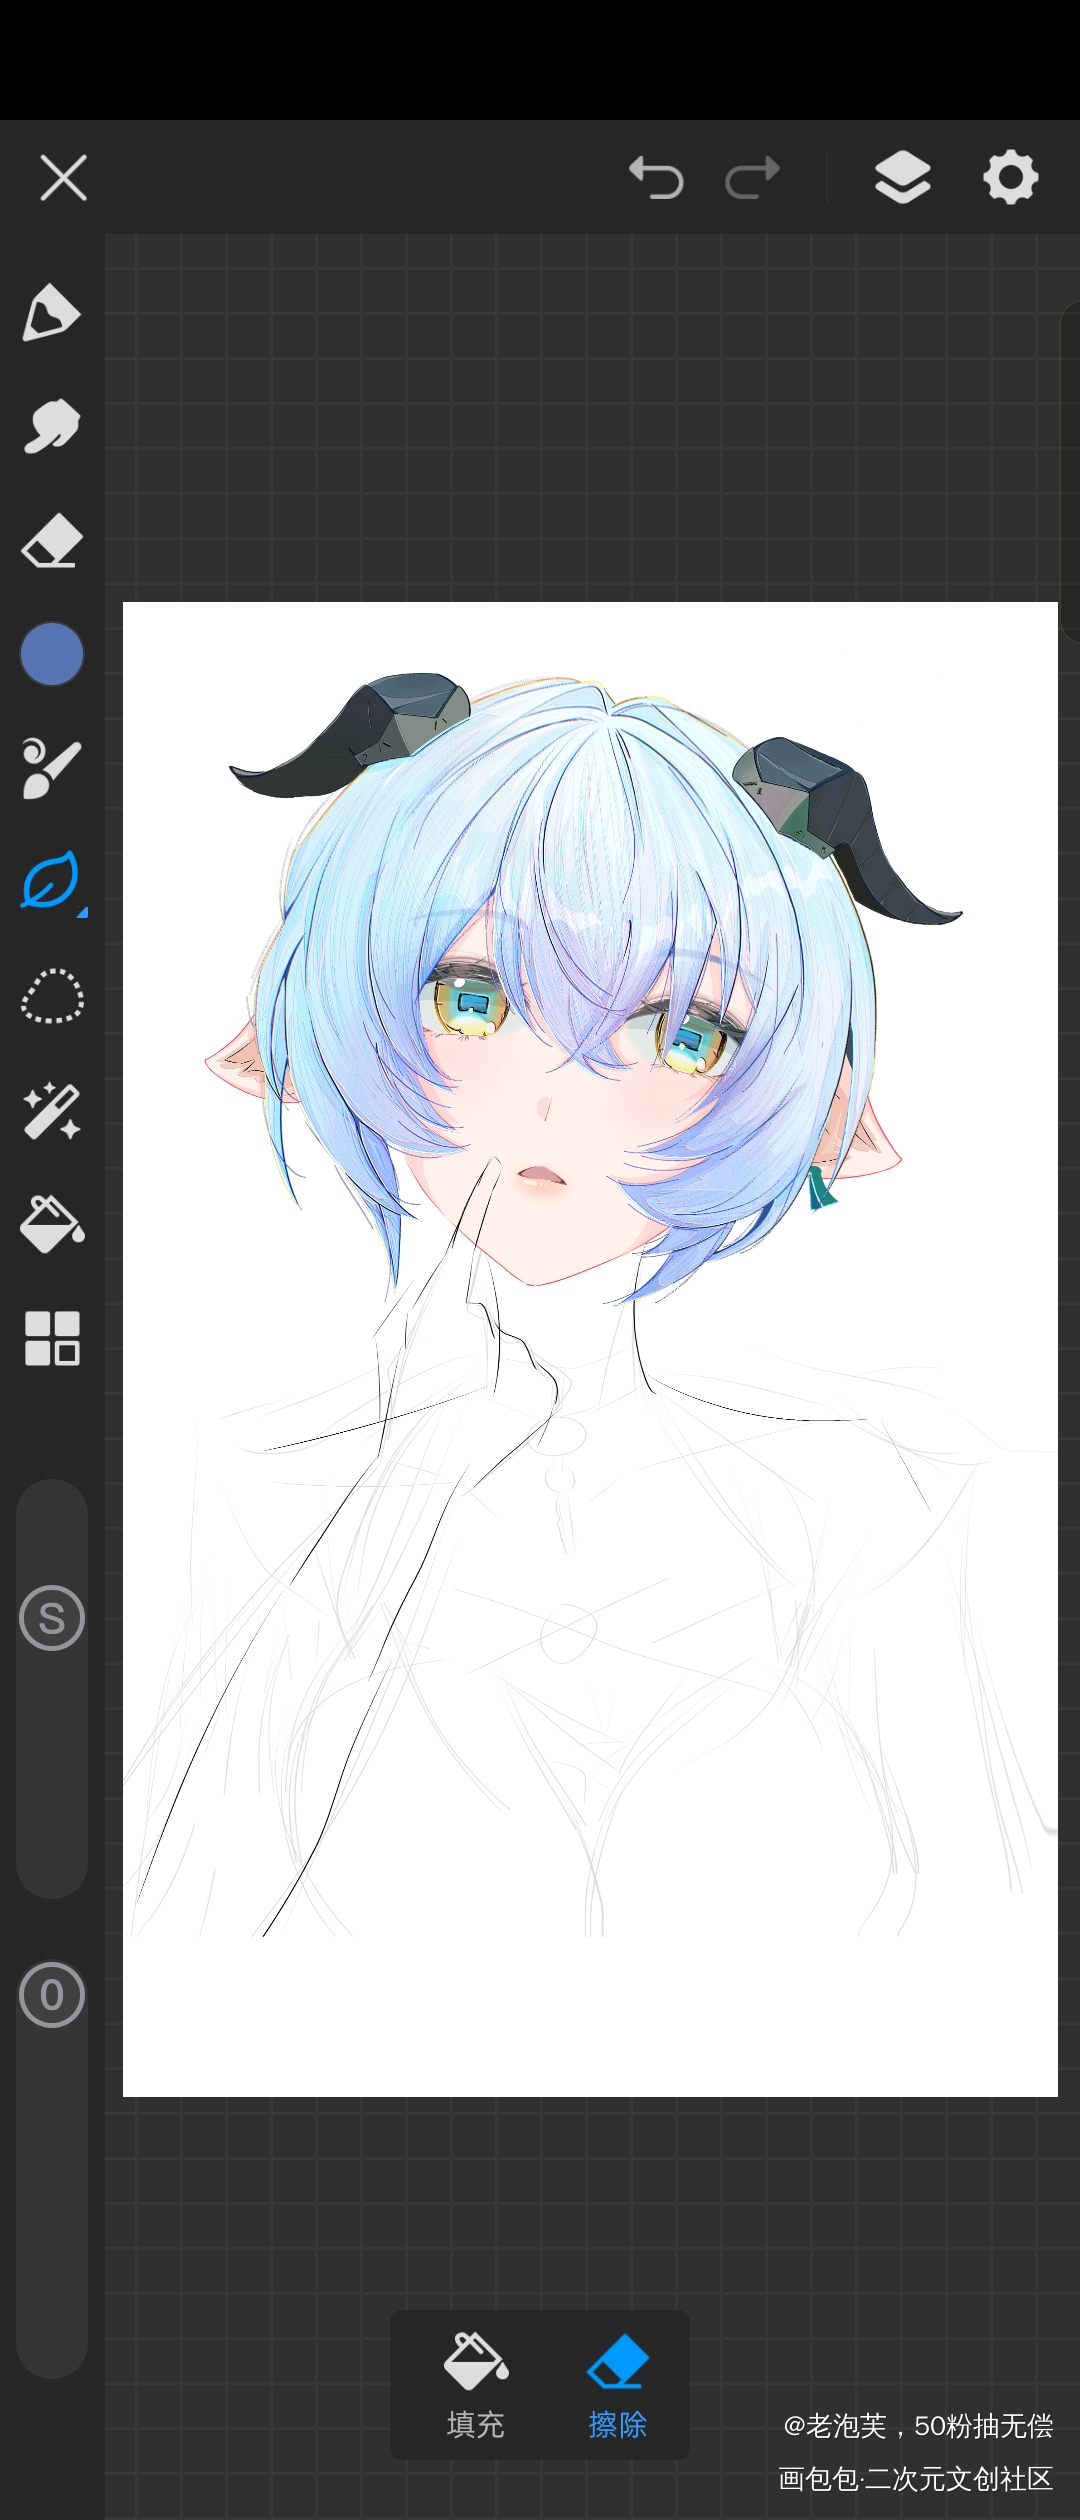This screenshot has height=2520, width=1080.
Task: Click the lower vertical opacity slider
Action: pyautogui.click(x=52, y=2200)
